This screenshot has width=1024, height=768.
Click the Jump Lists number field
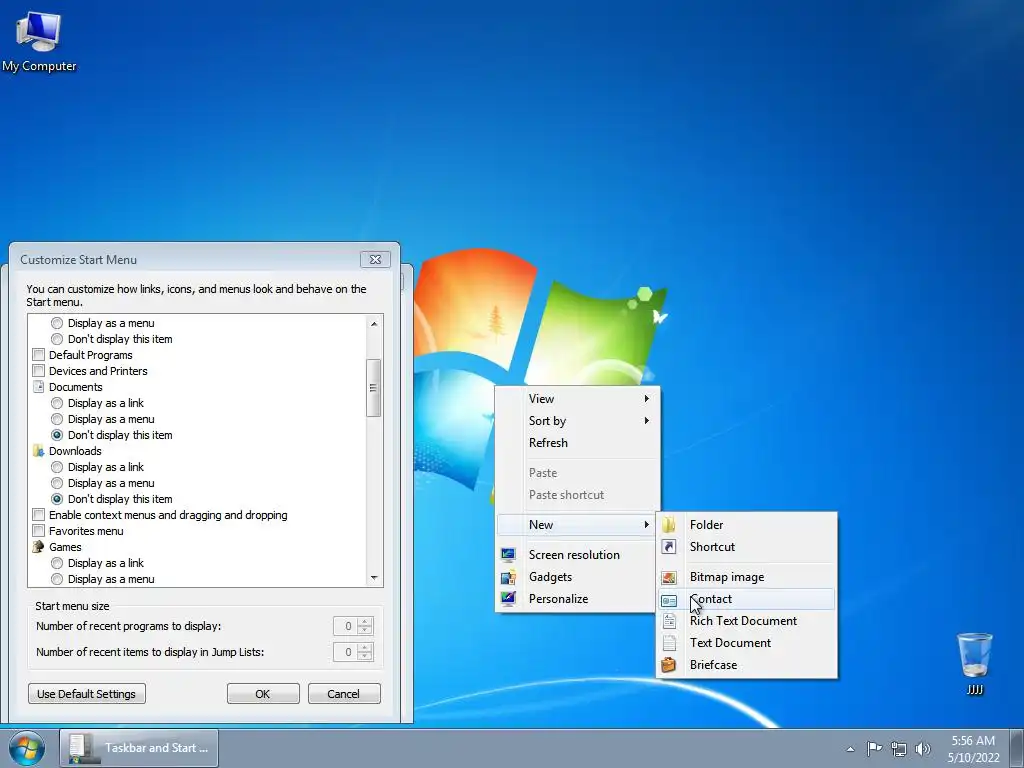point(345,652)
